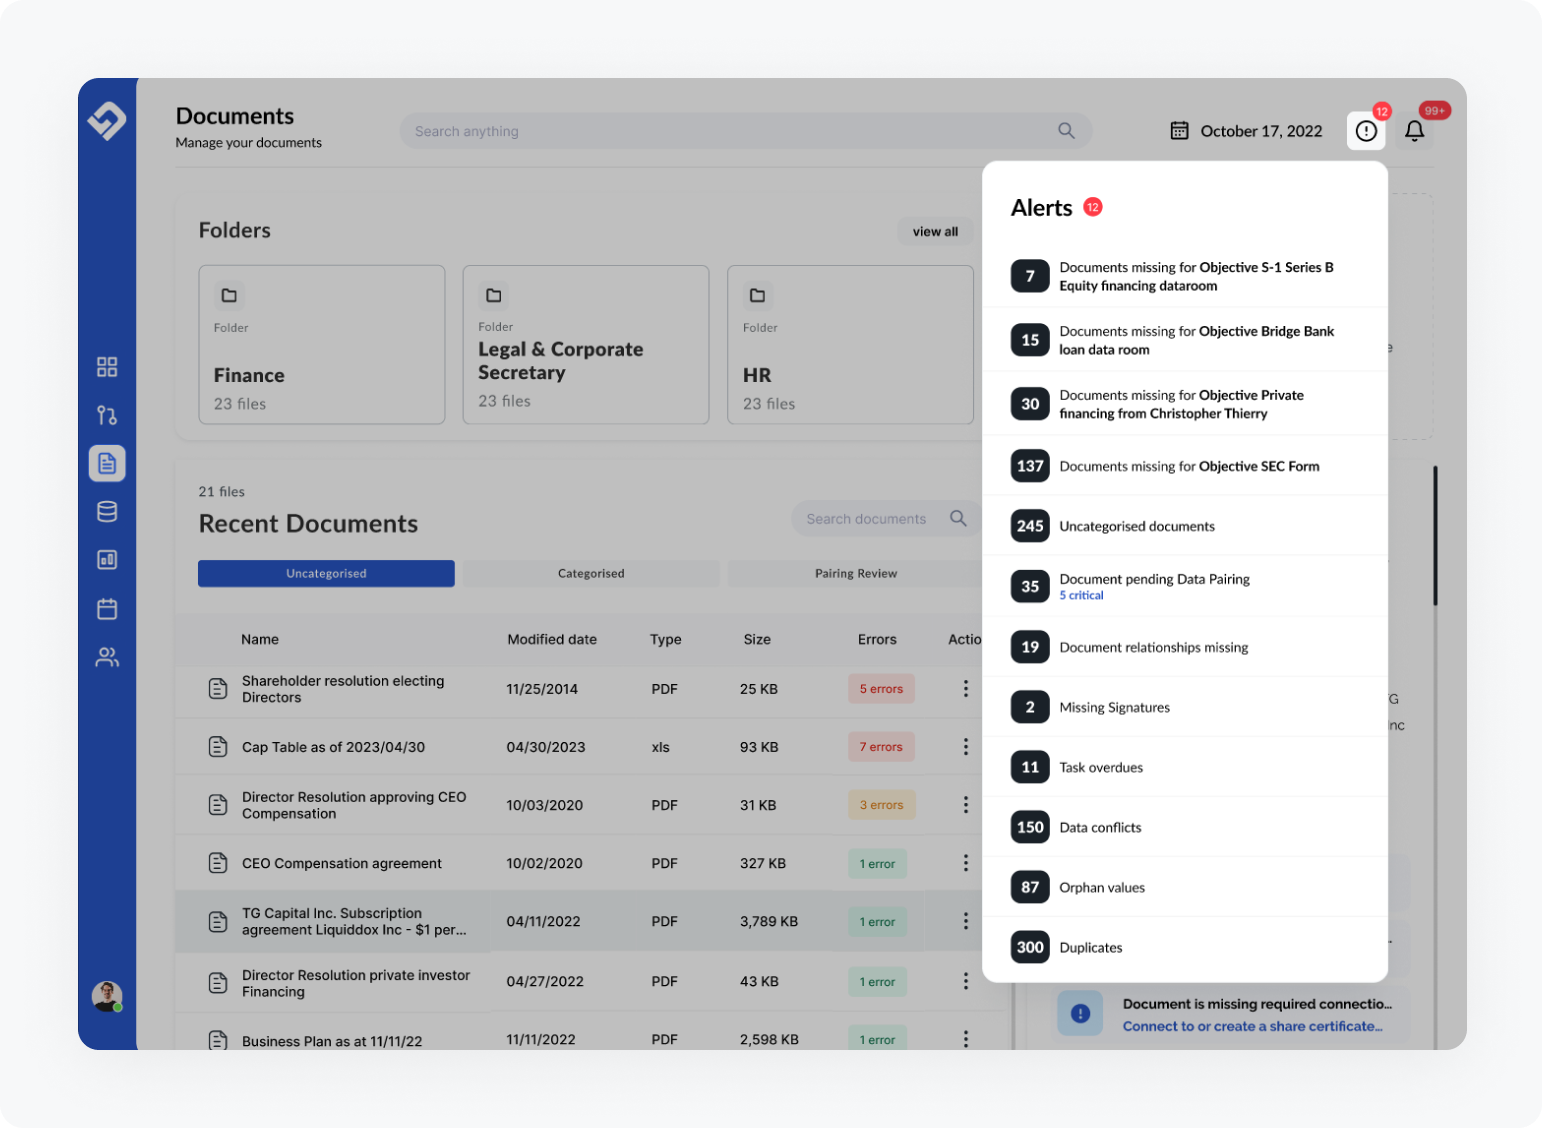Image resolution: width=1542 pixels, height=1134 pixels.
Task: Open actions menu for Business Plan row
Action: [965, 1039]
